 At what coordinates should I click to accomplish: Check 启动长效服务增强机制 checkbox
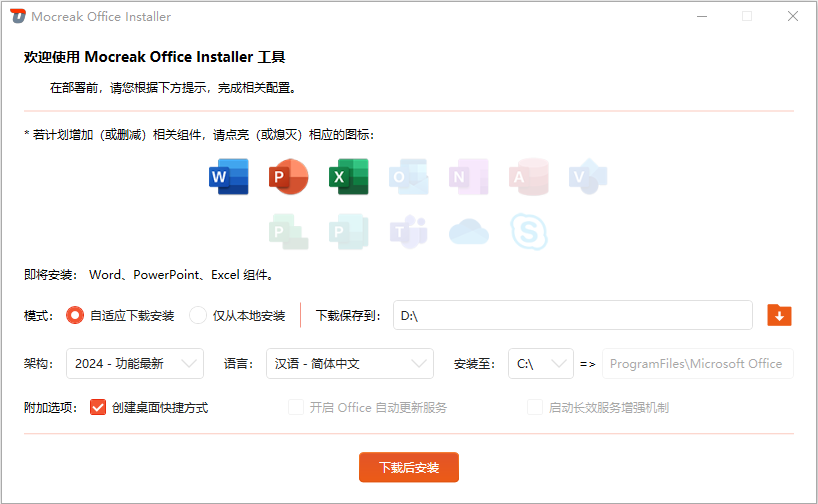coord(535,407)
